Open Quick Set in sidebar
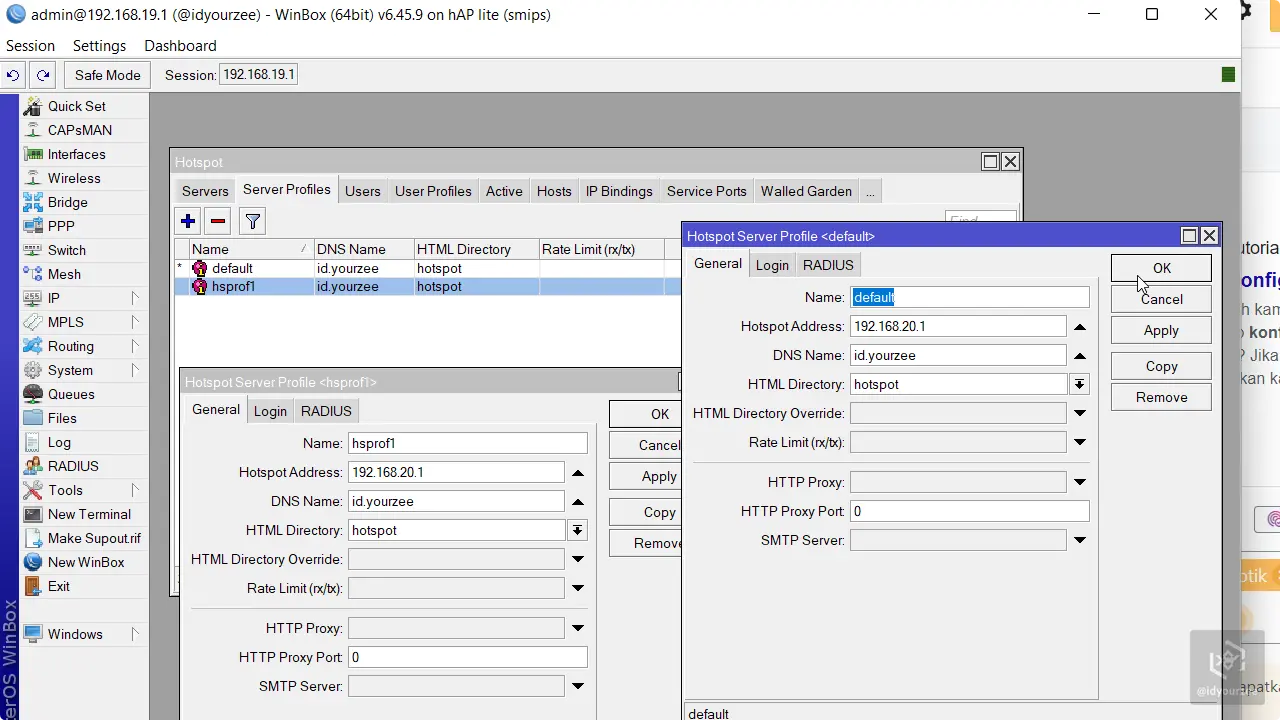The width and height of the screenshot is (1280, 720). [76, 106]
